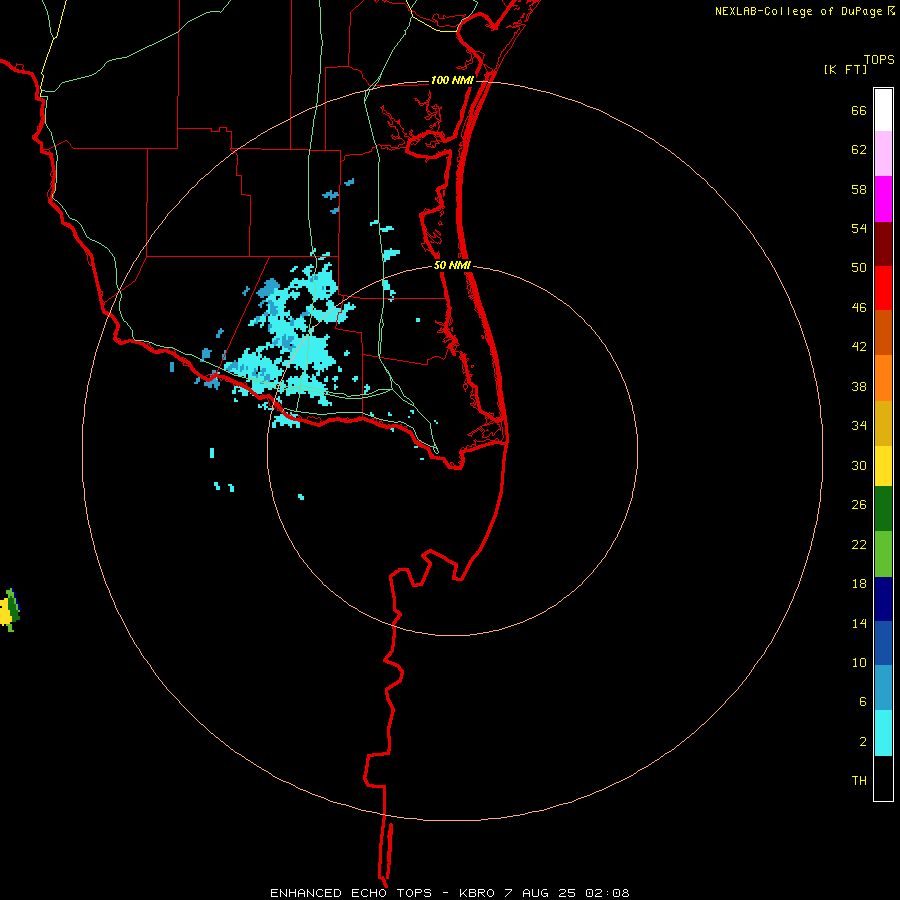Click the 66 legend value label
Viewport: 900px width, 900px height.
[859, 110]
